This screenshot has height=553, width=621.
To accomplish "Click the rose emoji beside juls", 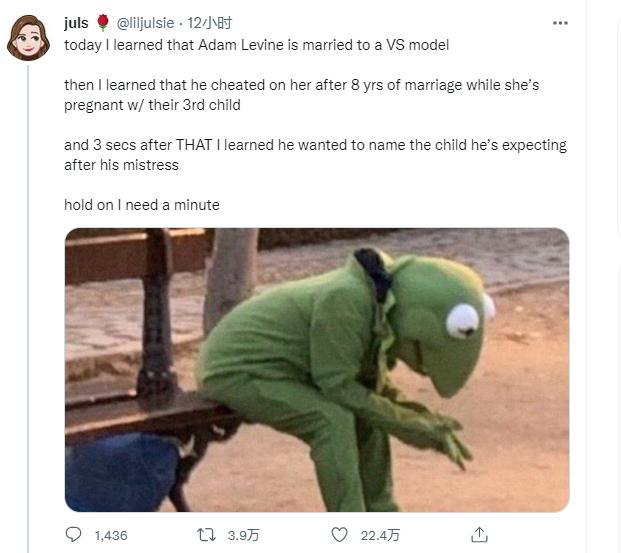I will click(103, 22).
